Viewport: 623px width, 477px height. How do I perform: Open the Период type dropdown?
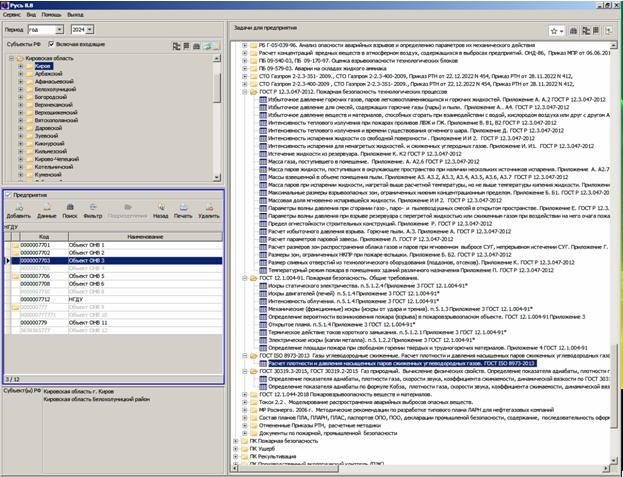pyautogui.click(x=59, y=30)
